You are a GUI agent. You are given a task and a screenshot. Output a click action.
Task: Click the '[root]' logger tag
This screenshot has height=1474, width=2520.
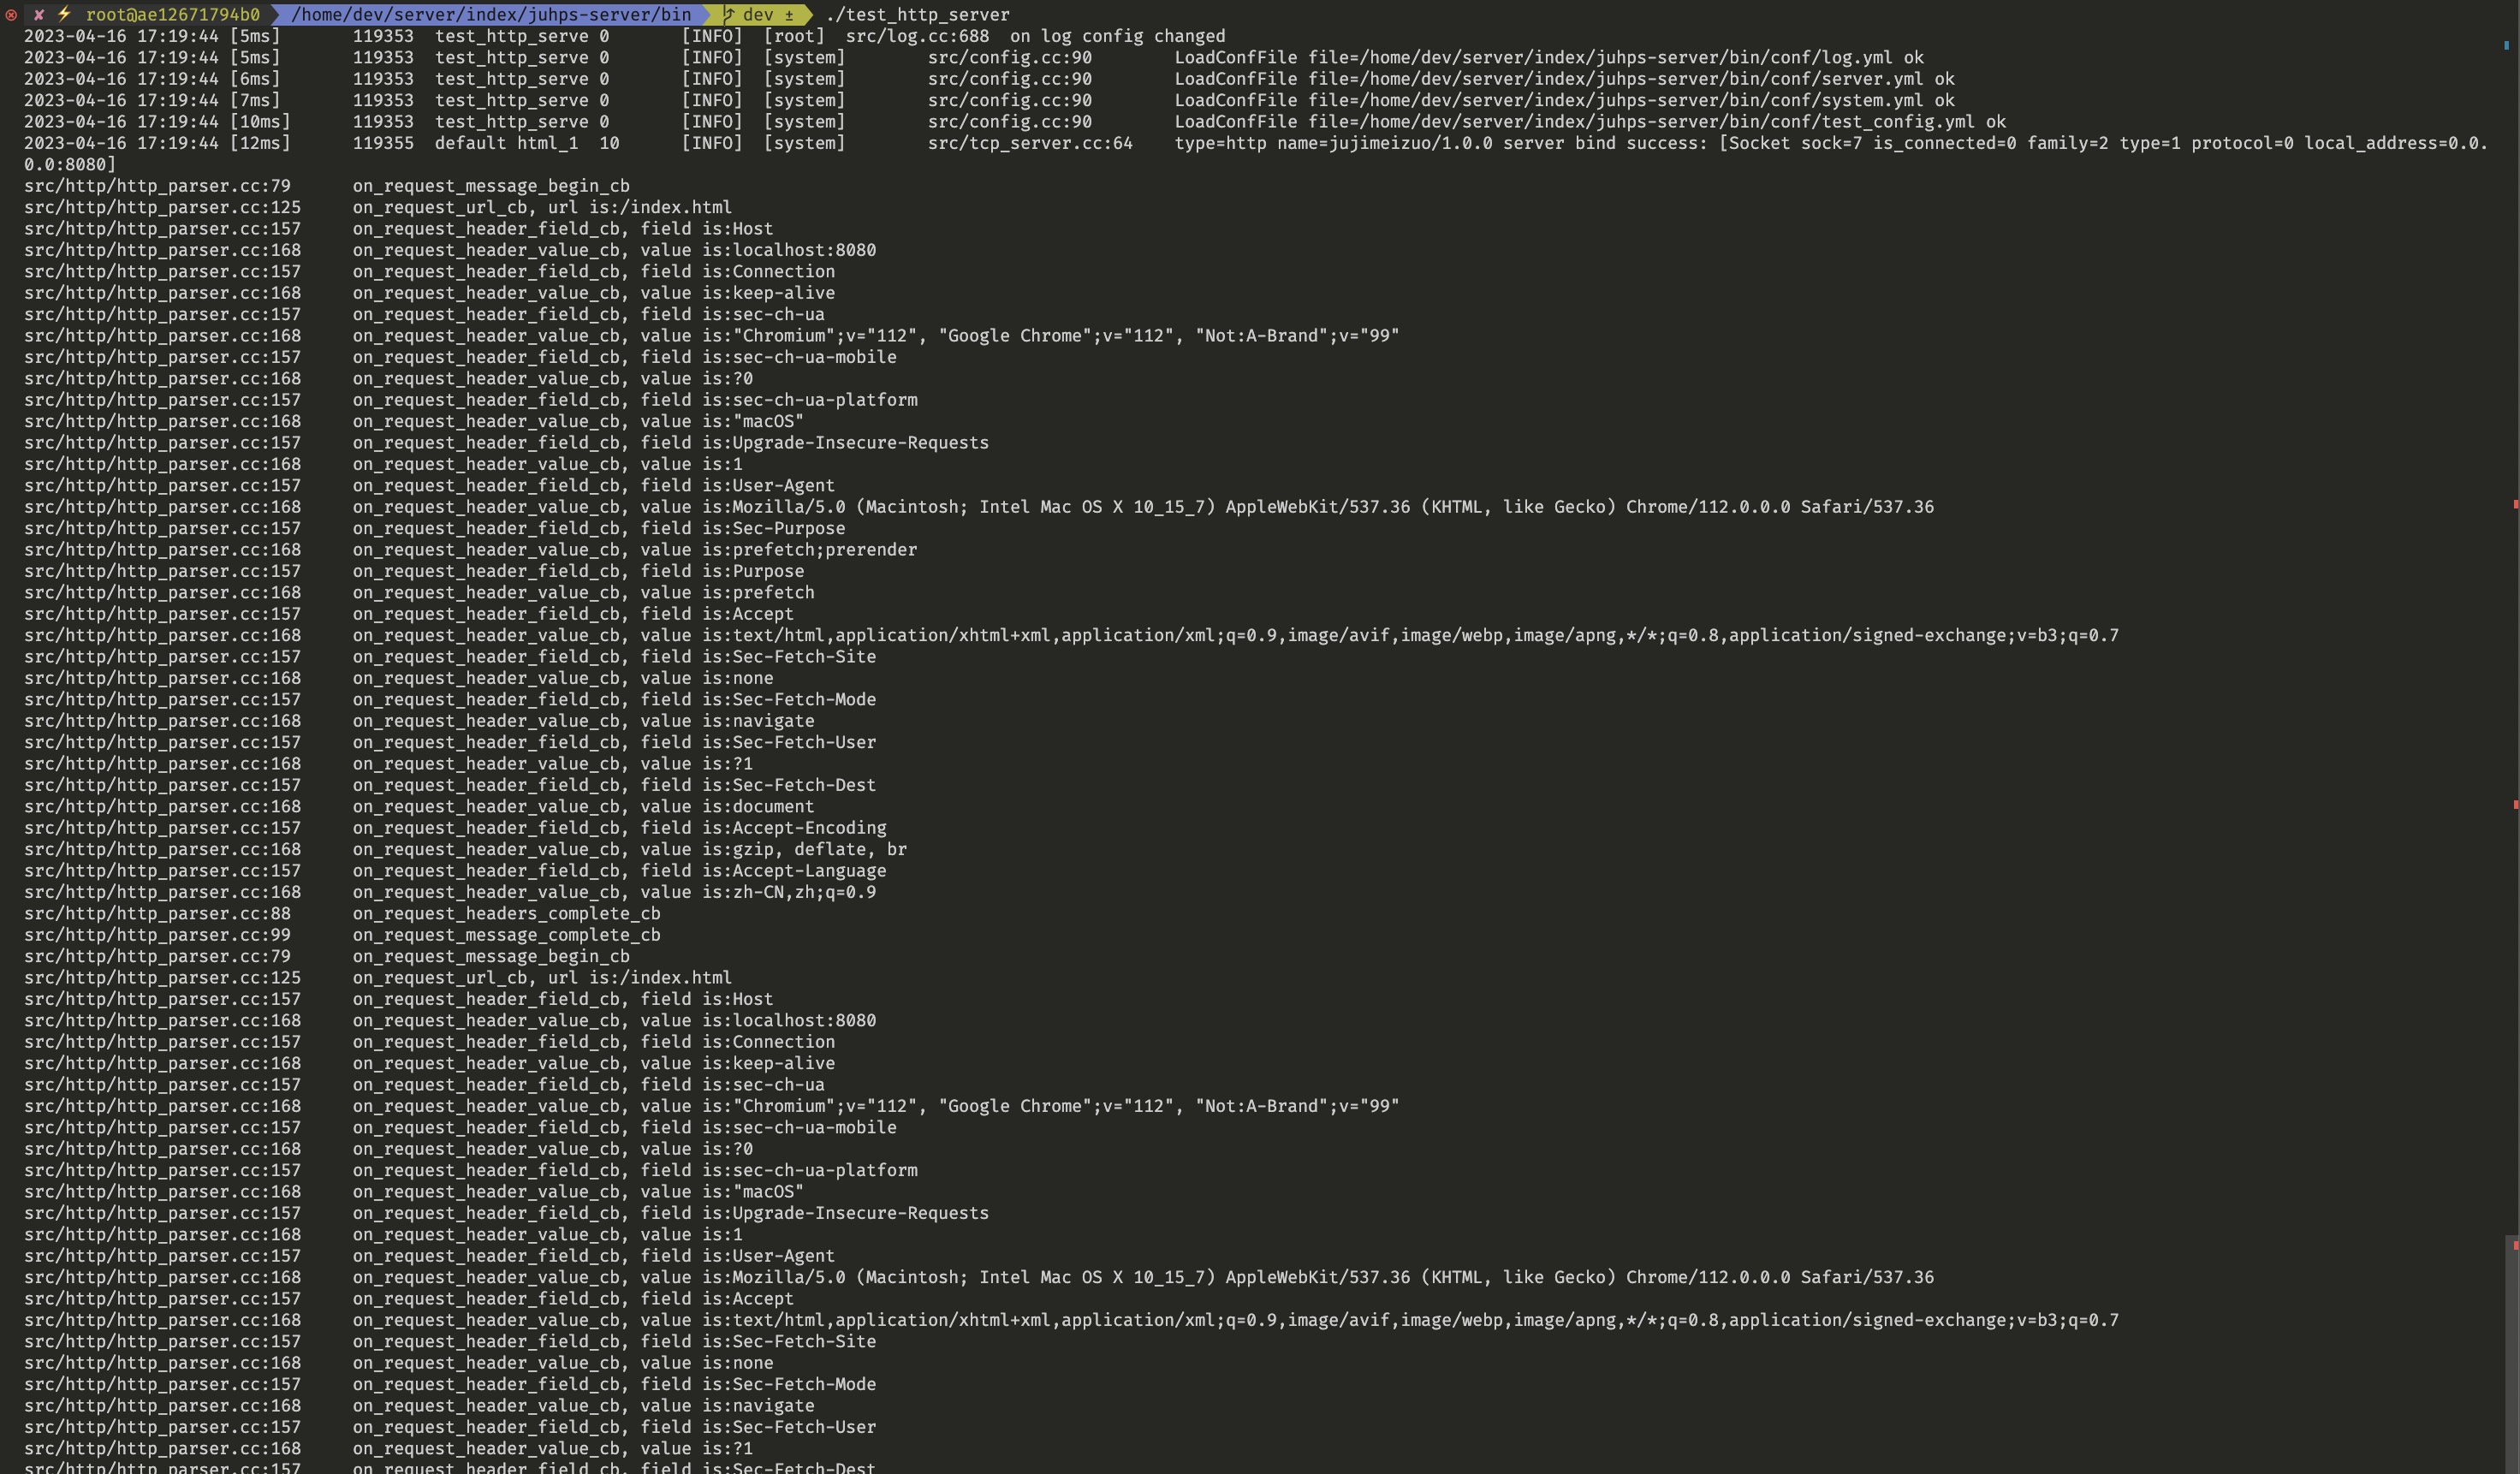794,36
